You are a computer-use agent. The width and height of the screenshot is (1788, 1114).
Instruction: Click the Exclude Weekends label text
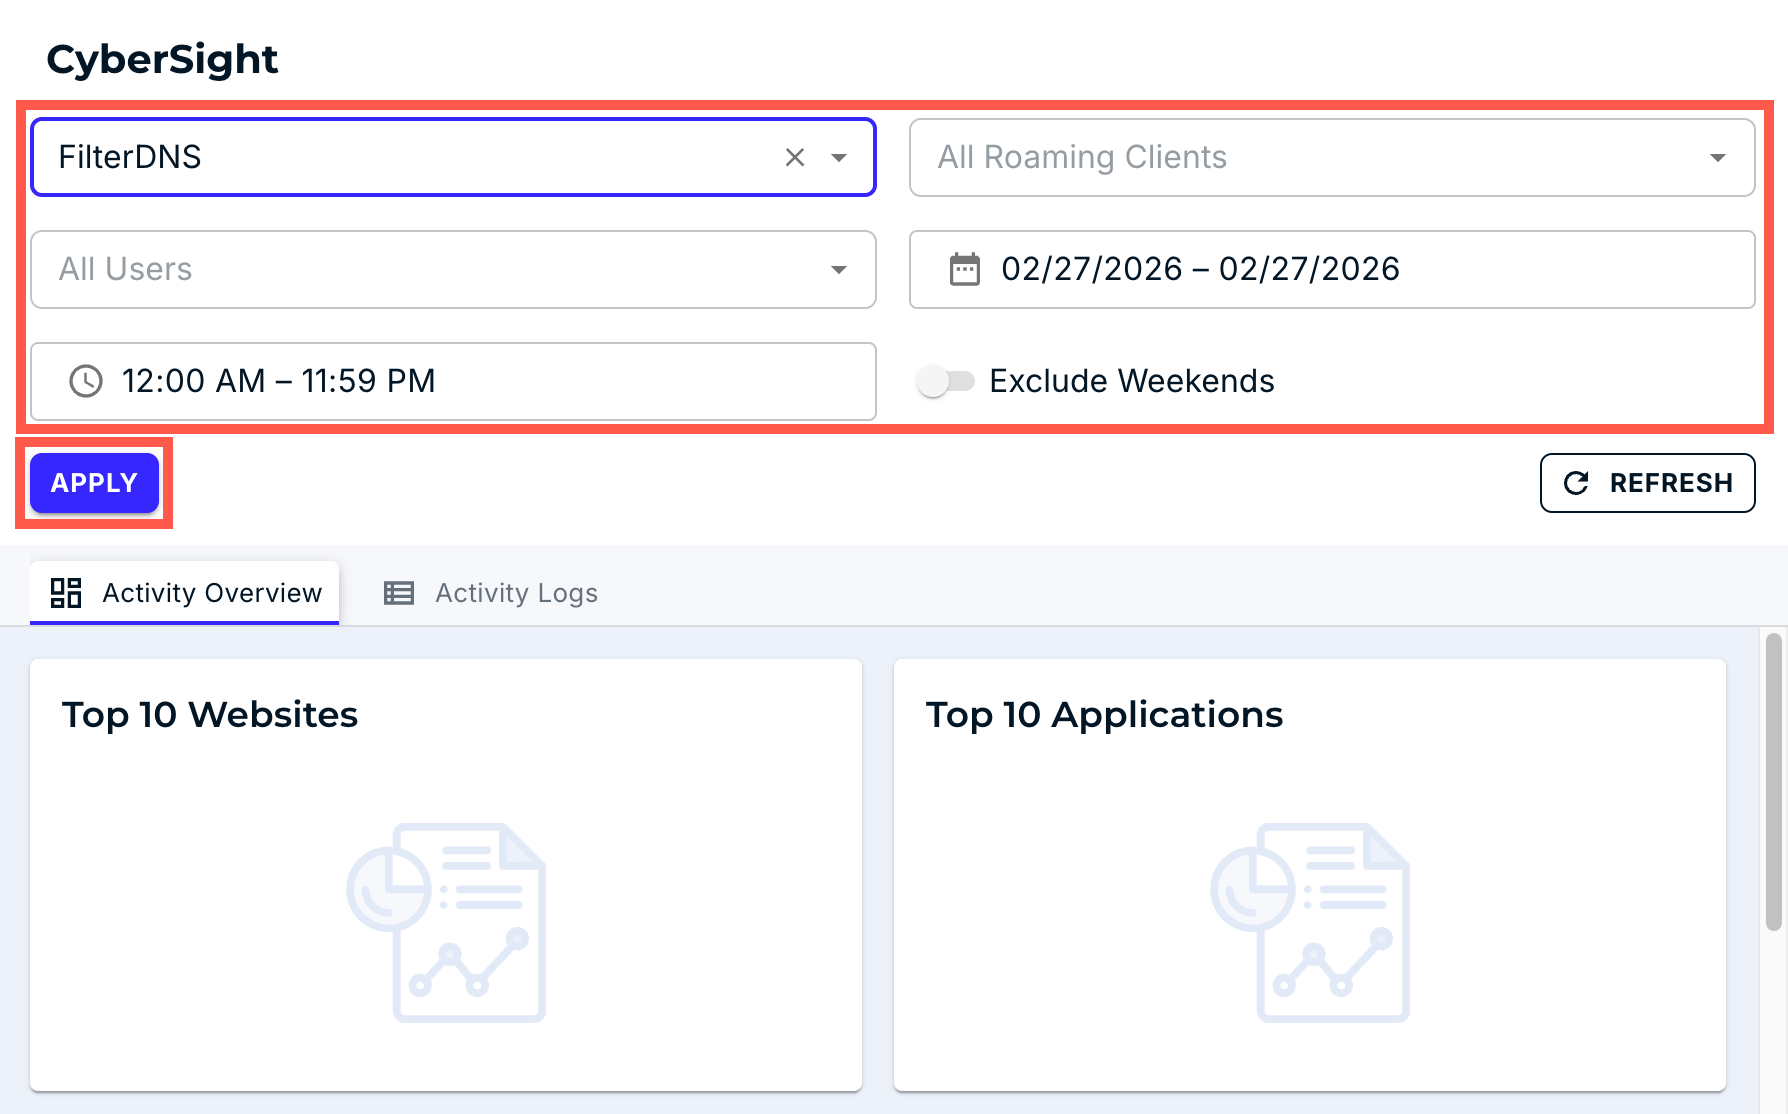point(1131,381)
